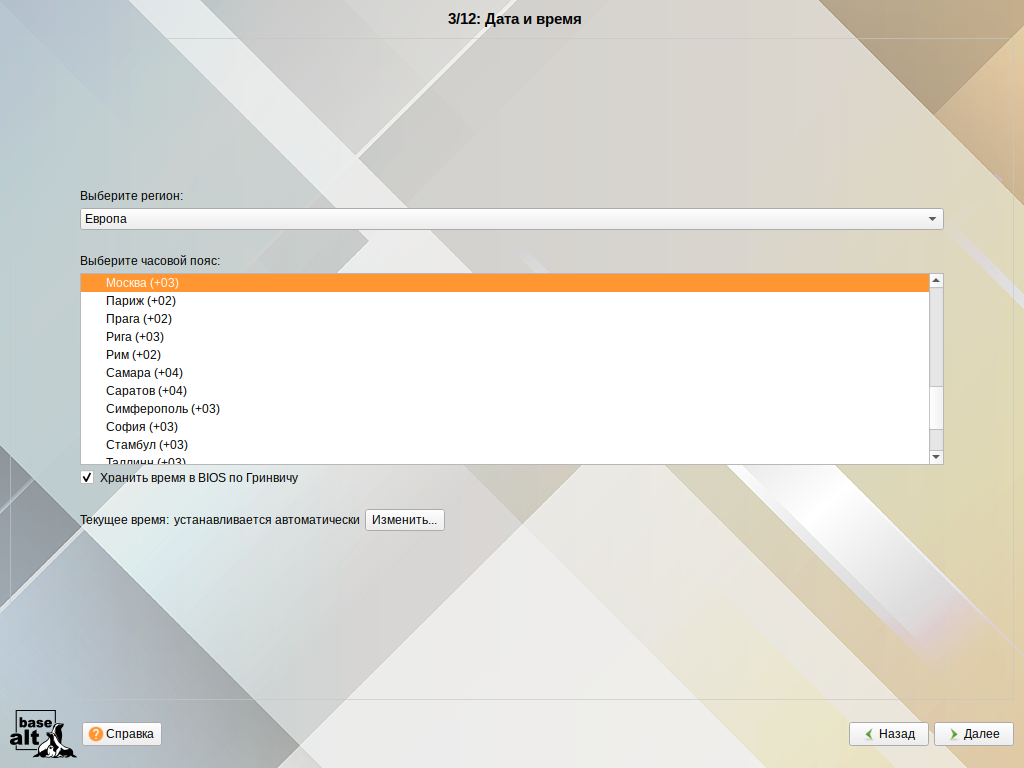Click the help icon on Справка button
1024x768 pixels.
(x=96, y=734)
